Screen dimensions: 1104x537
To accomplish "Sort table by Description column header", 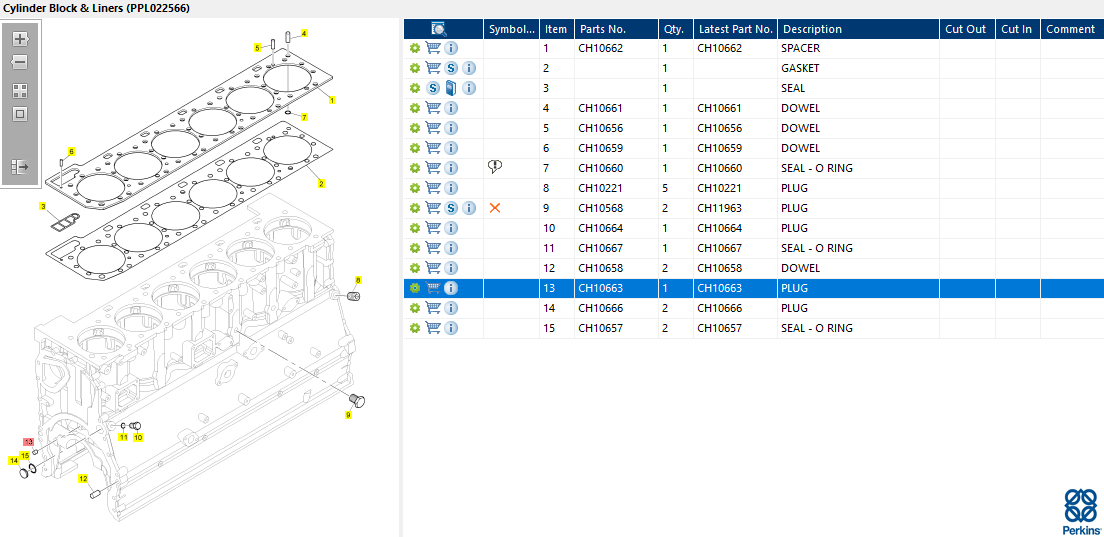I will click(x=813, y=29).
